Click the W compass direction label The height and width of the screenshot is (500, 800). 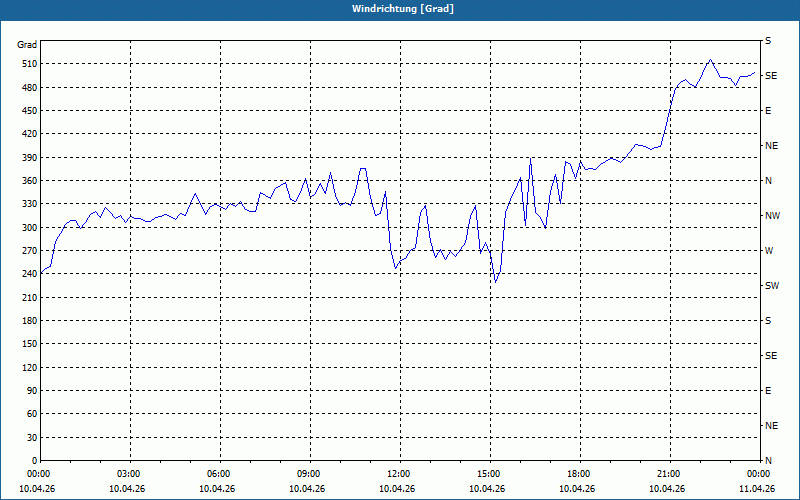coord(769,251)
